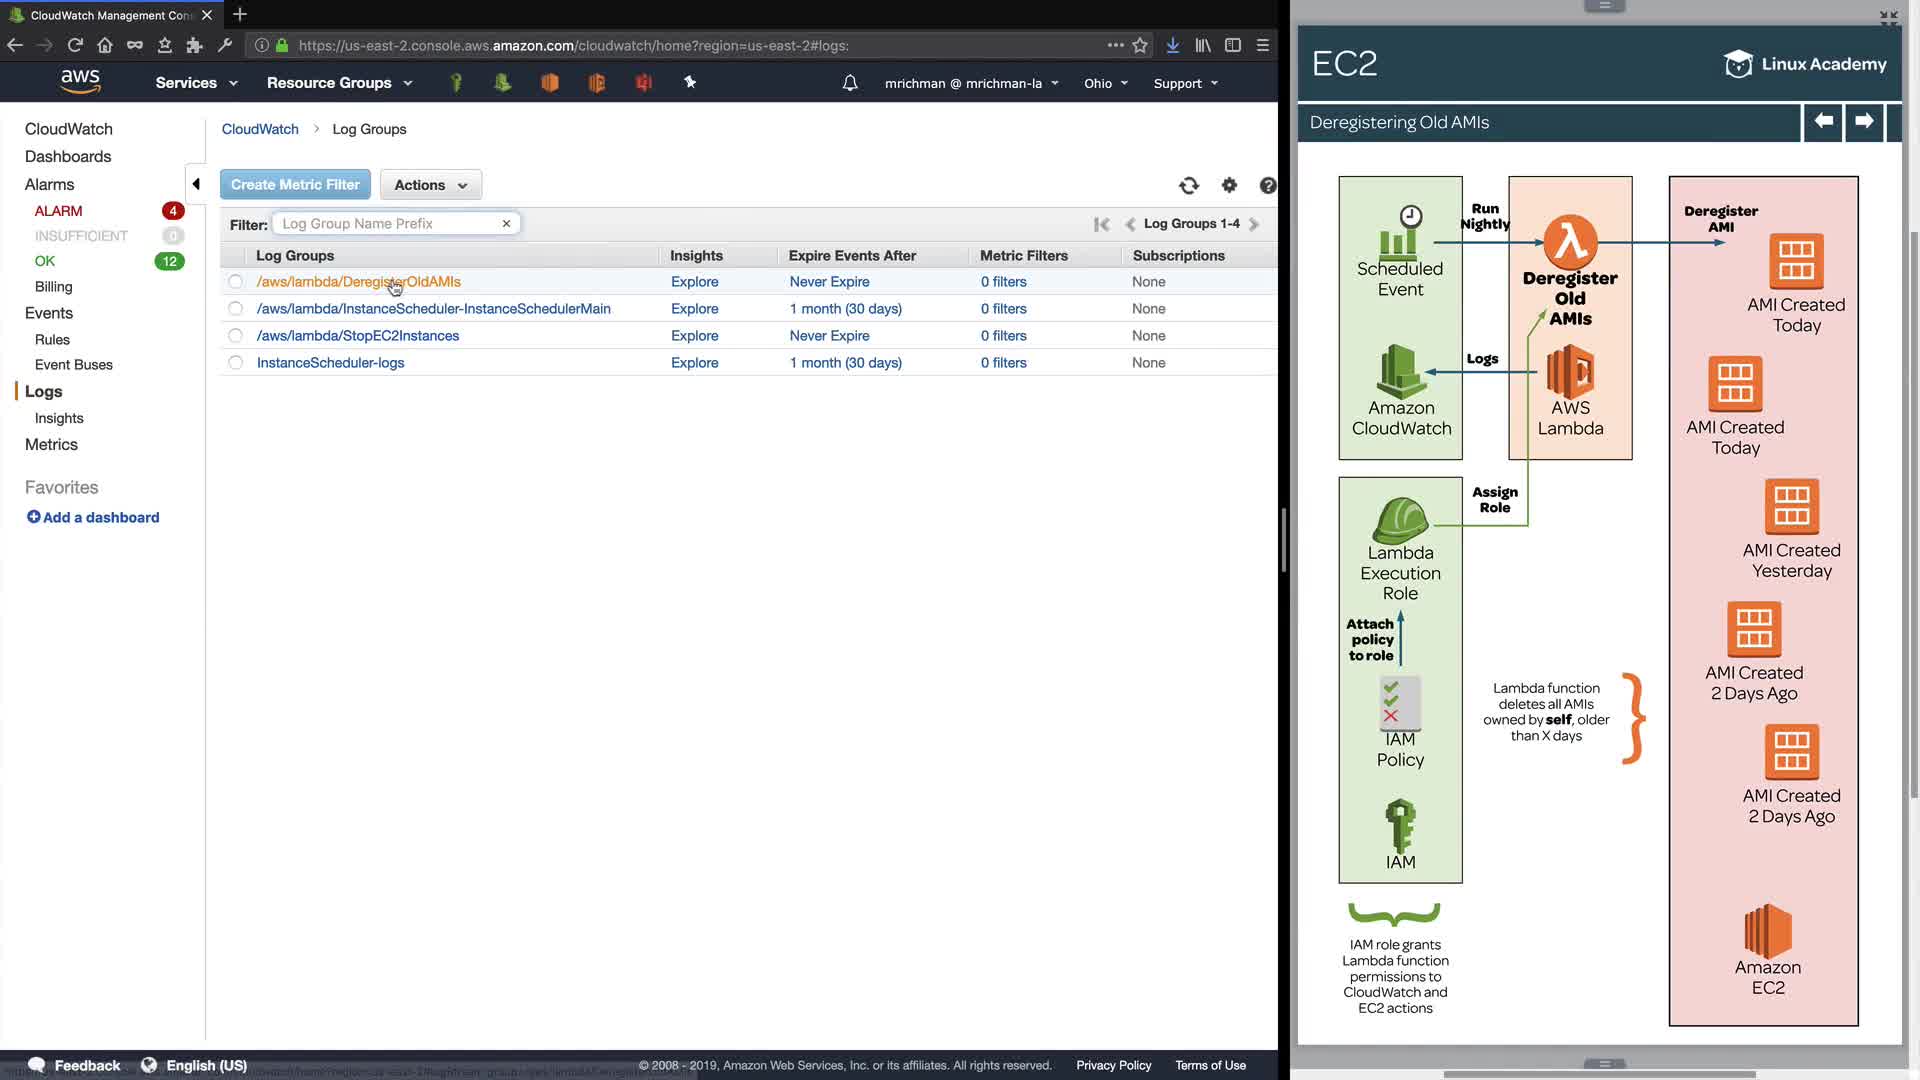1920x1080 pixels.
Task: Click the help question mark icon
Action: click(1267, 185)
